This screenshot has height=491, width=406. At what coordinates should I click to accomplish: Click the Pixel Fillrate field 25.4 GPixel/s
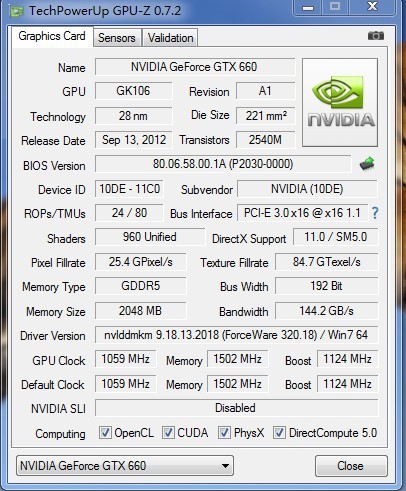pyautogui.click(x=141, y=262)
